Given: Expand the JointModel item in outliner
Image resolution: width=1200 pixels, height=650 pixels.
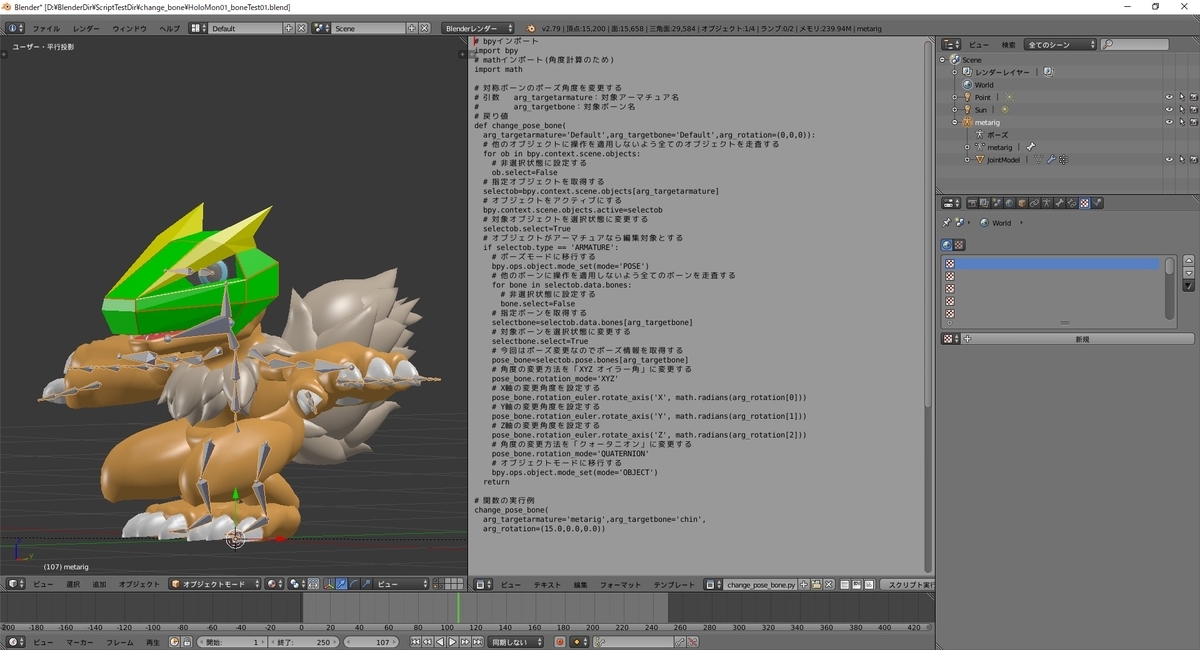Looking at the screenshot, I should (x=967, y=159).
